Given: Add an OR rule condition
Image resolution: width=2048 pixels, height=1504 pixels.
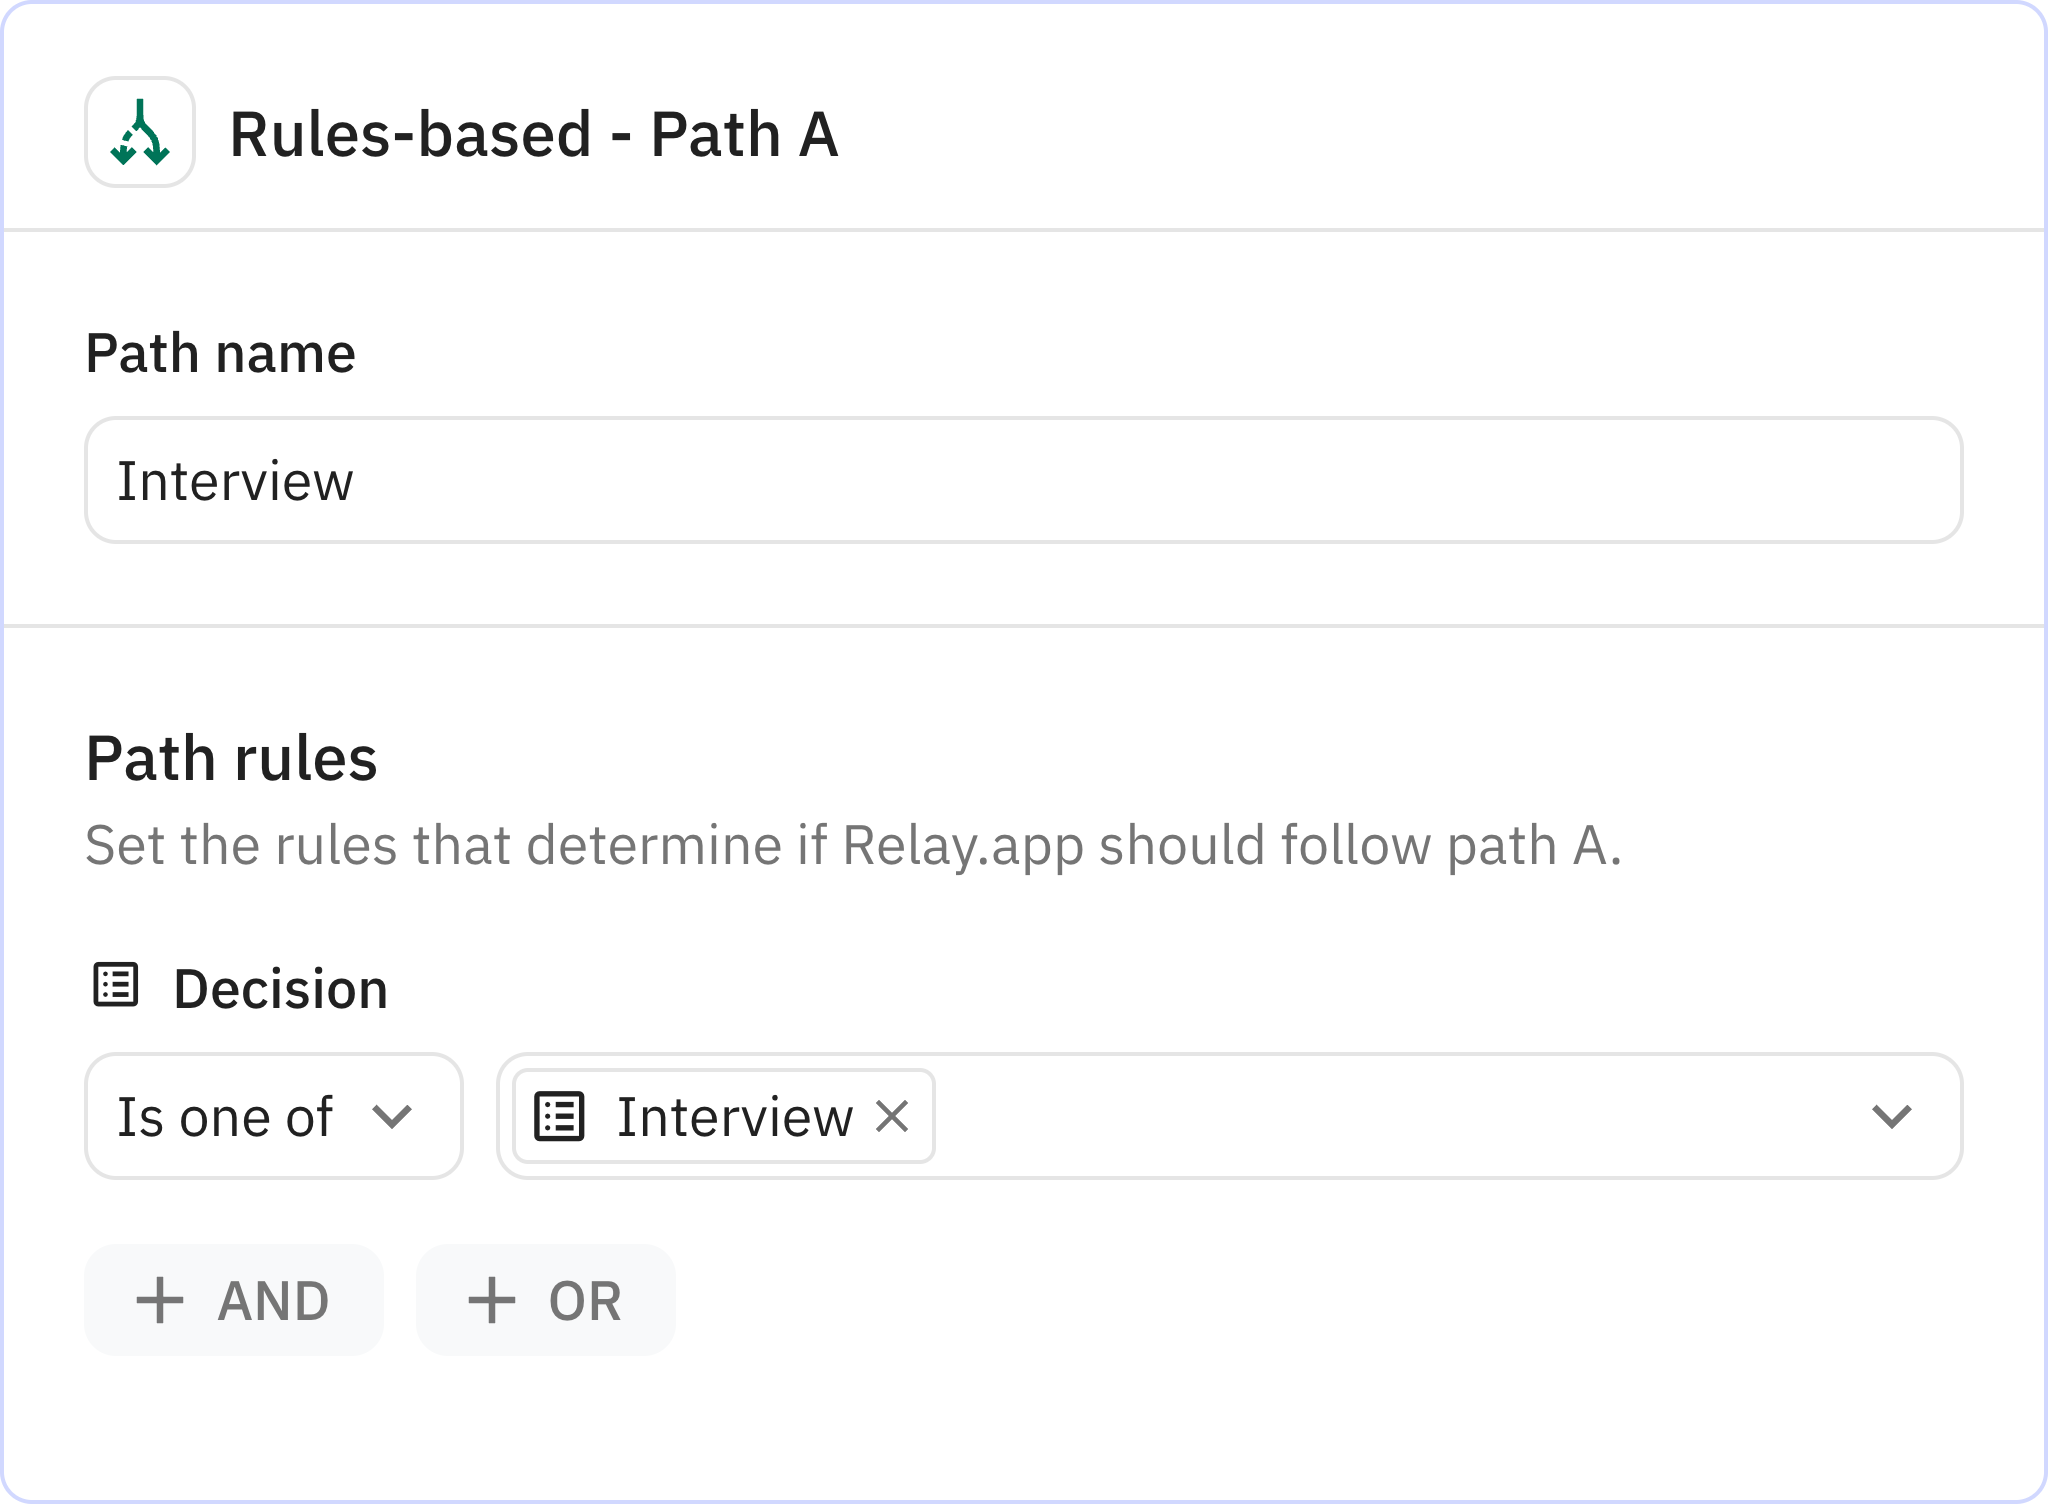Looking at the screenshot, I should tap(546, 1301).
